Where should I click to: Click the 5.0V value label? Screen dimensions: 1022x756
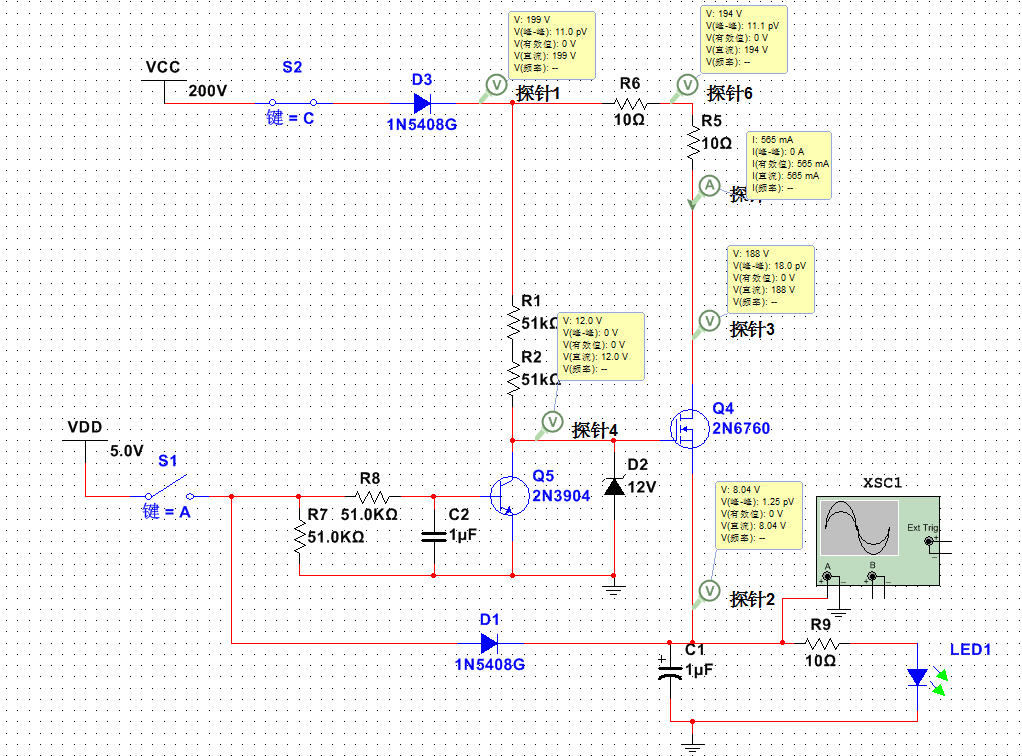pos(126,451)
